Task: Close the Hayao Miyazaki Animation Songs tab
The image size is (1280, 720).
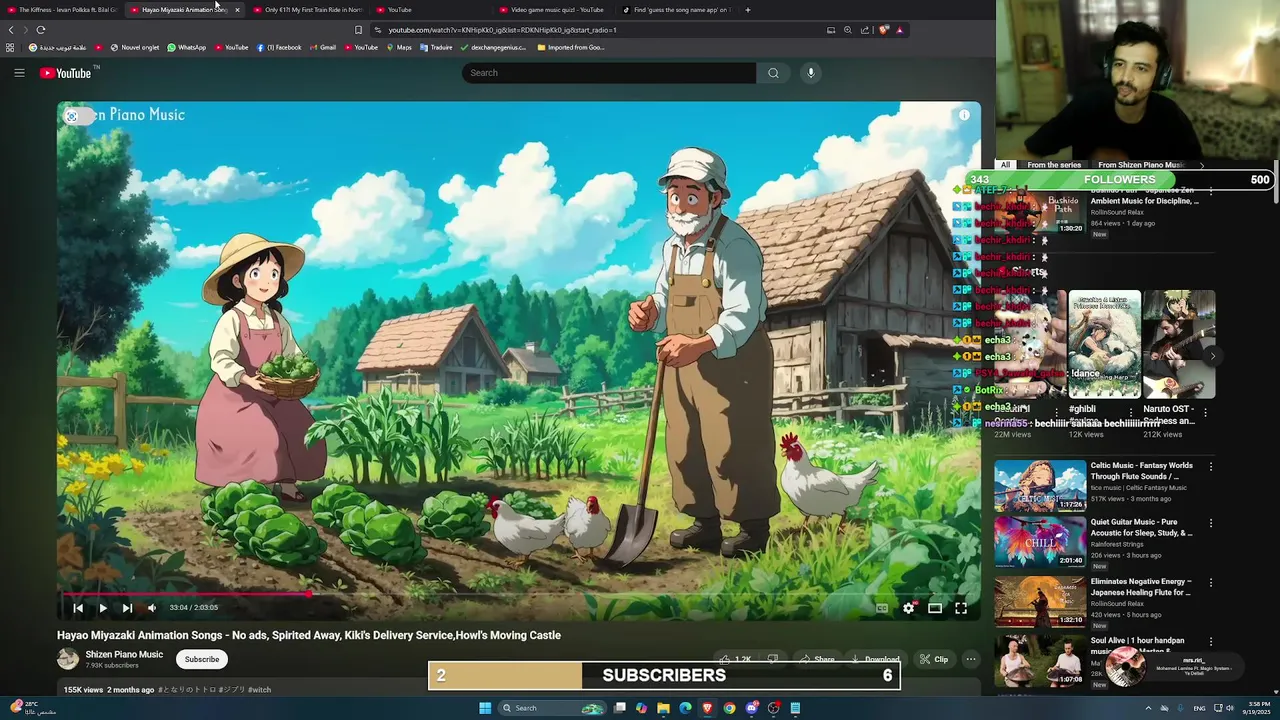Action: (x=237, y=10)
